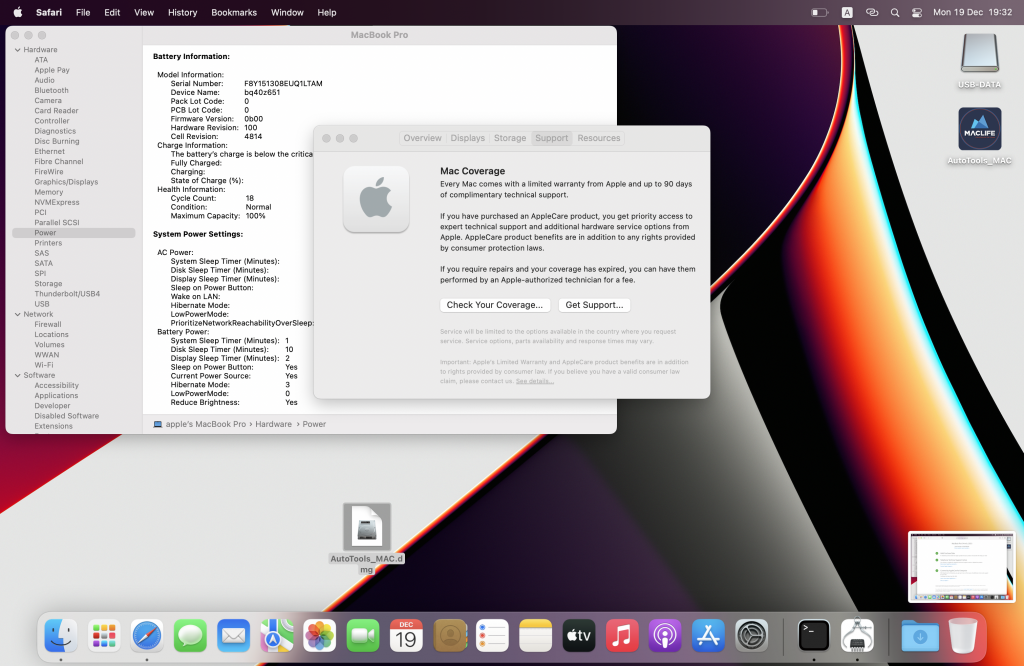This screenshot has height=666, width=1024.
Task: Open Mail app in the Dock
Action: click(233, 635)
